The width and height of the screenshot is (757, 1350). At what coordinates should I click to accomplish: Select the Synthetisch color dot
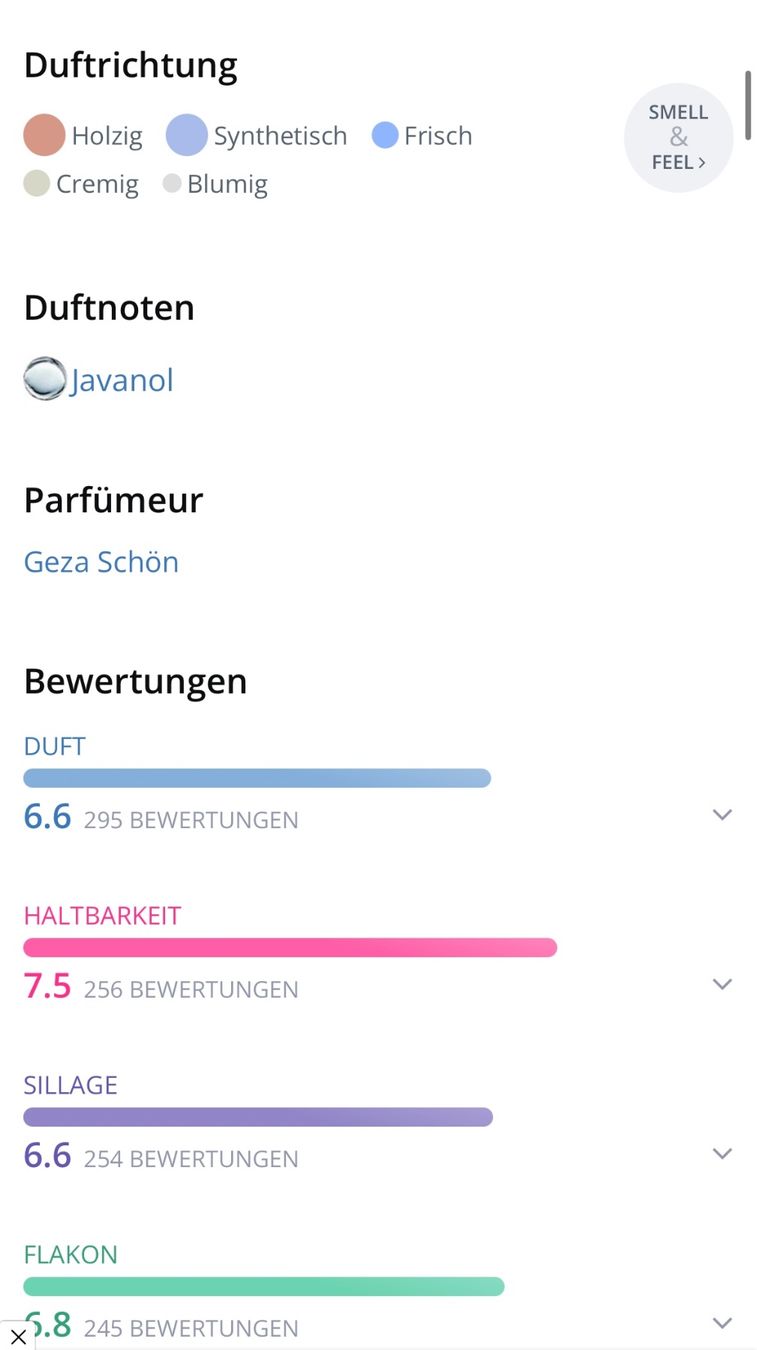[x=187, y=136]
